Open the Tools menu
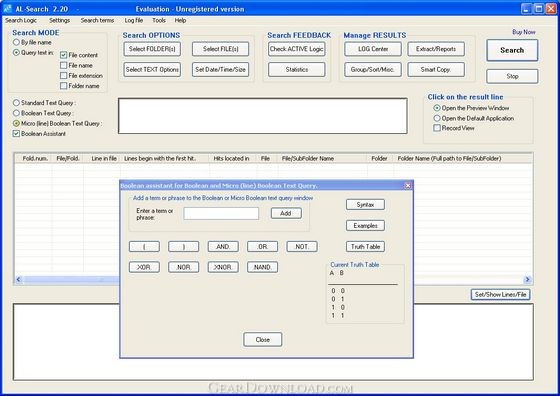This screenshot has width=560, height=396. (159, 20)
